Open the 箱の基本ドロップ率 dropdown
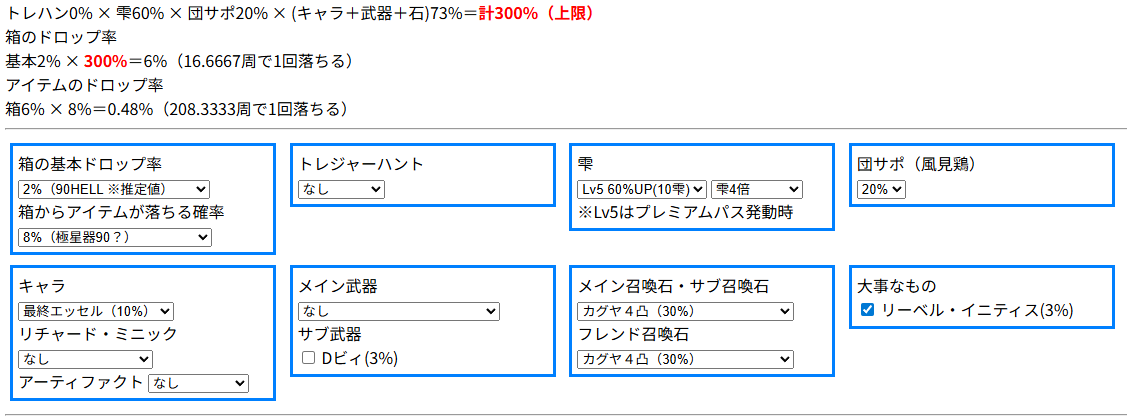The image size is (1127, 416). (114, 189)
